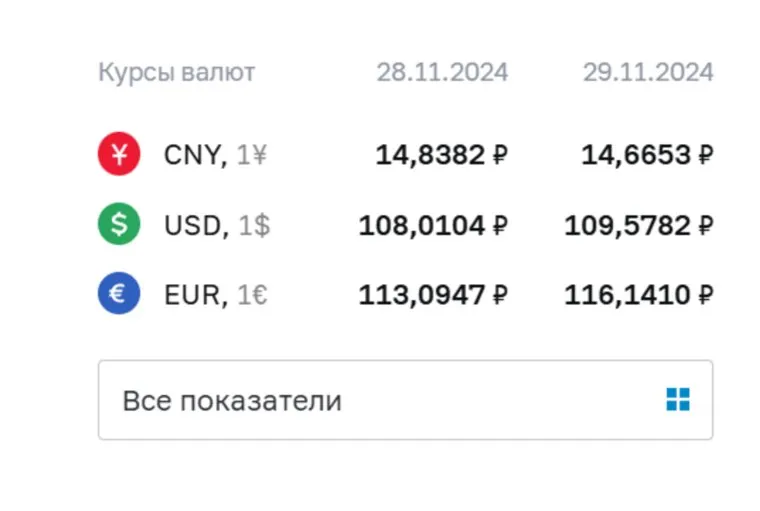Image resolution: width=760 pixels, height=511 pixels.
Task: Click the ₽ sign after 113,0947
Action: pos(500,296)
